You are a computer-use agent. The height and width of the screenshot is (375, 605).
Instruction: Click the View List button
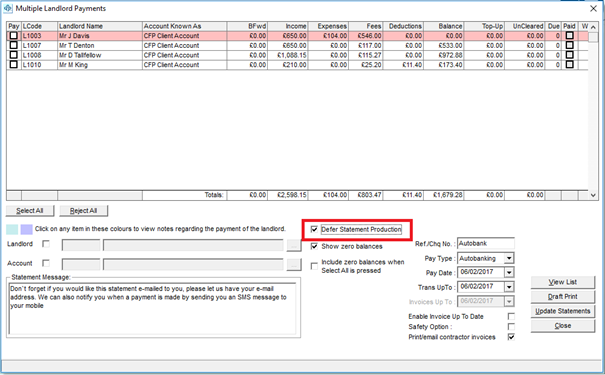[x=563, y=282]
